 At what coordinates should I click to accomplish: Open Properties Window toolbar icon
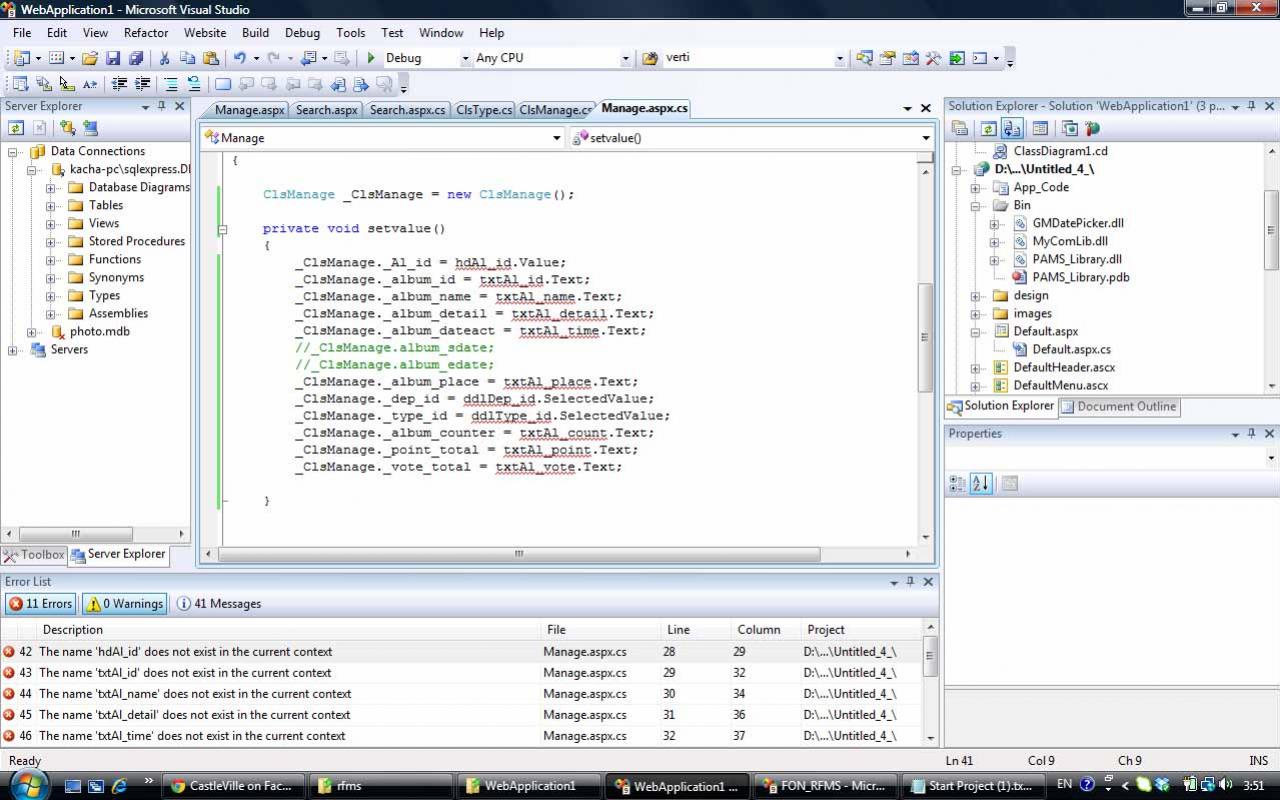click(x=887, y=58)
